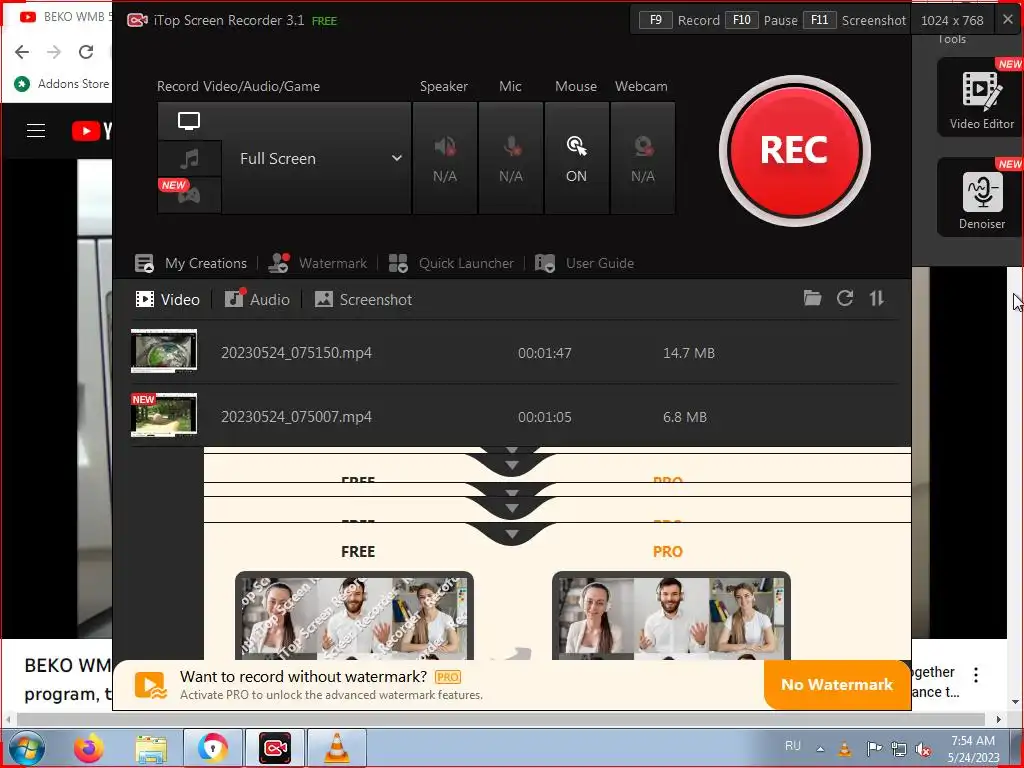
Task: Start recording with the big REC button
Action: (x=794, y=151)
